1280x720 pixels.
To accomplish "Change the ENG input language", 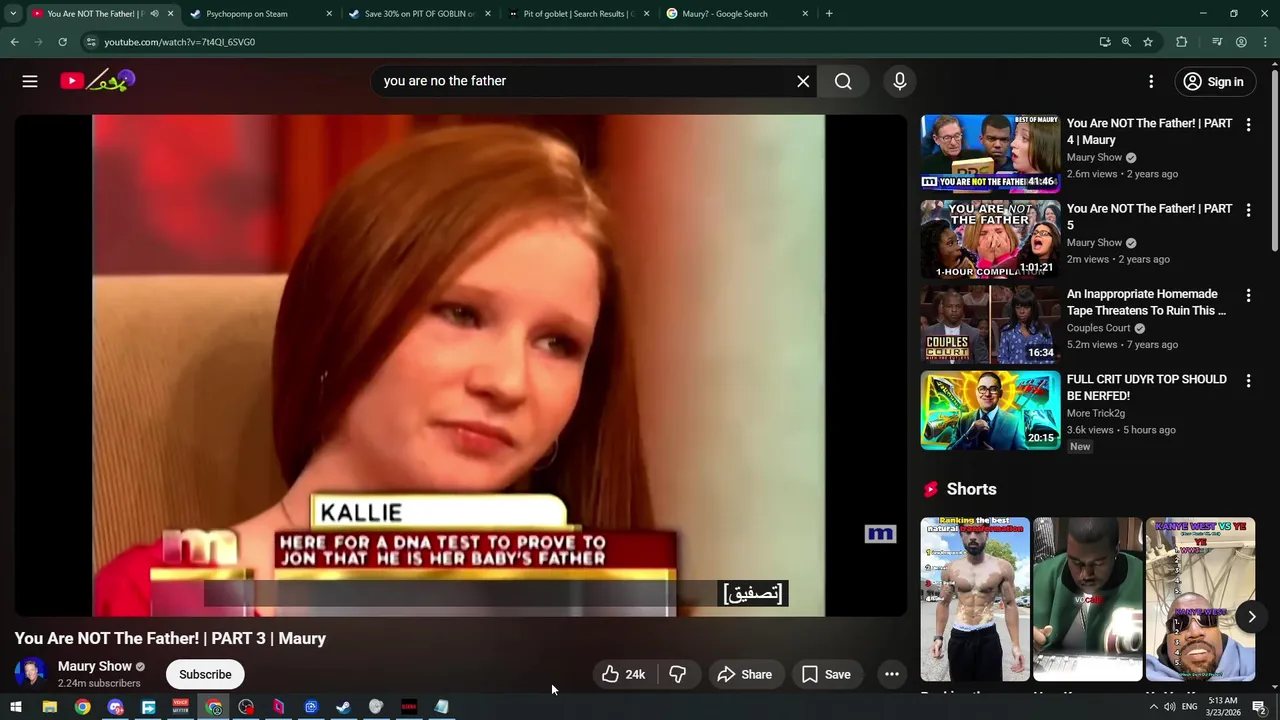I will coord(1190,707).
